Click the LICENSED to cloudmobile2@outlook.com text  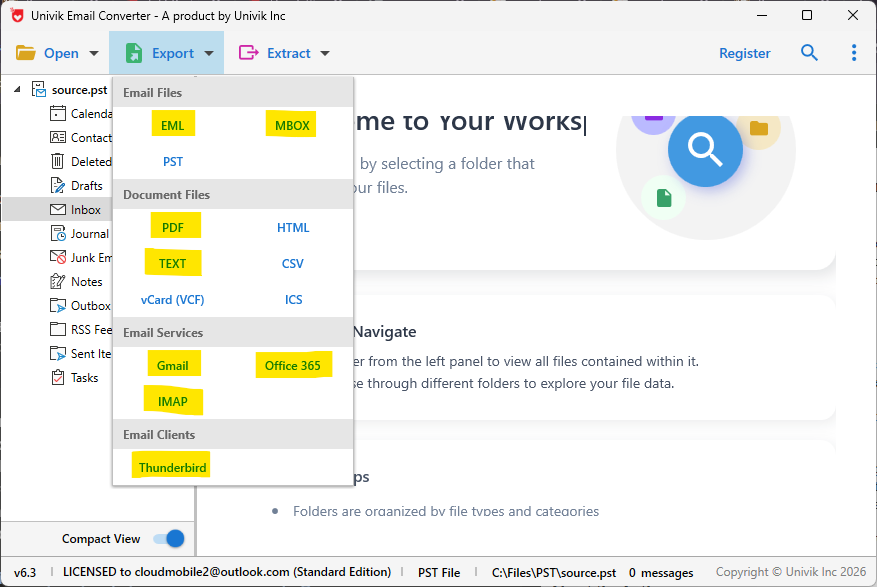[227, 572]
